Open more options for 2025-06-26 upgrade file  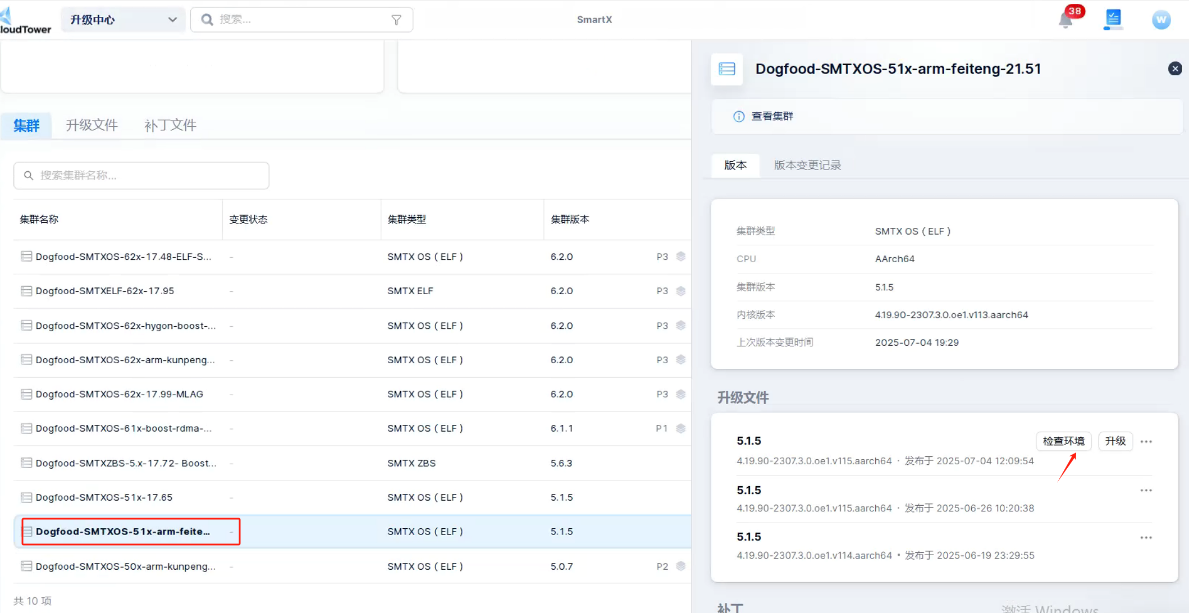1146,490
